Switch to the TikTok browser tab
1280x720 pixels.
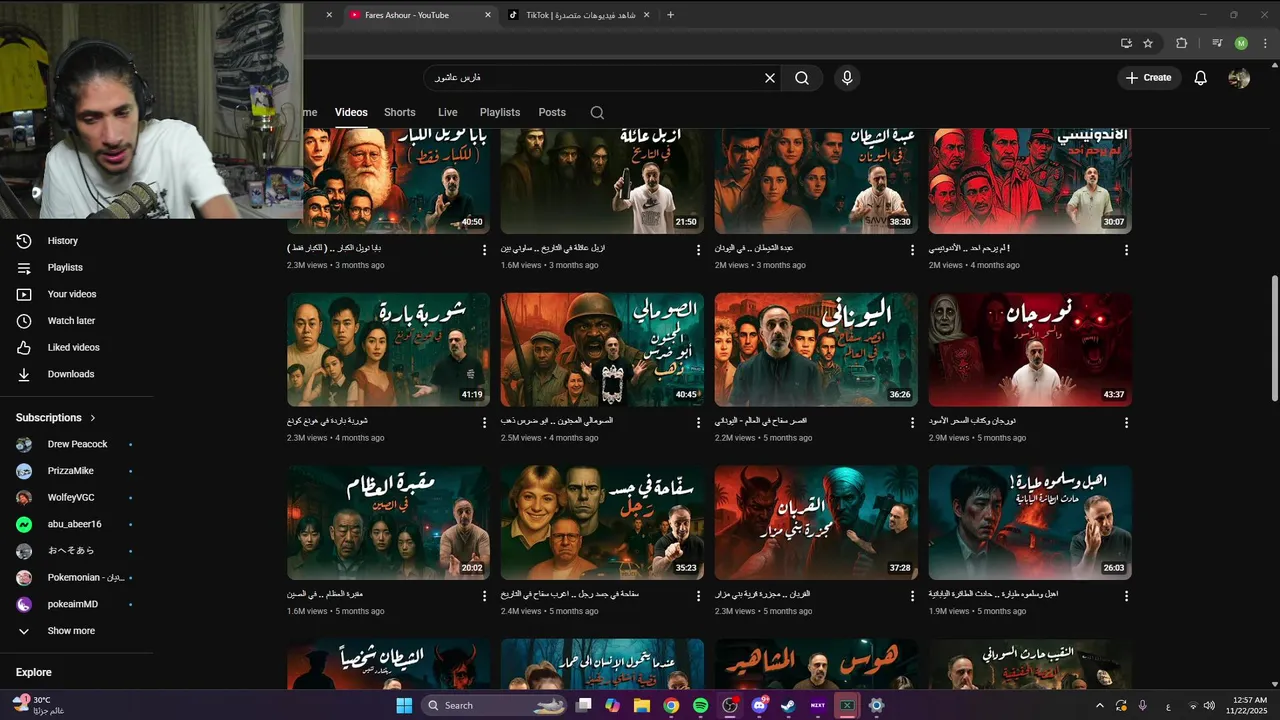(579, 15)
